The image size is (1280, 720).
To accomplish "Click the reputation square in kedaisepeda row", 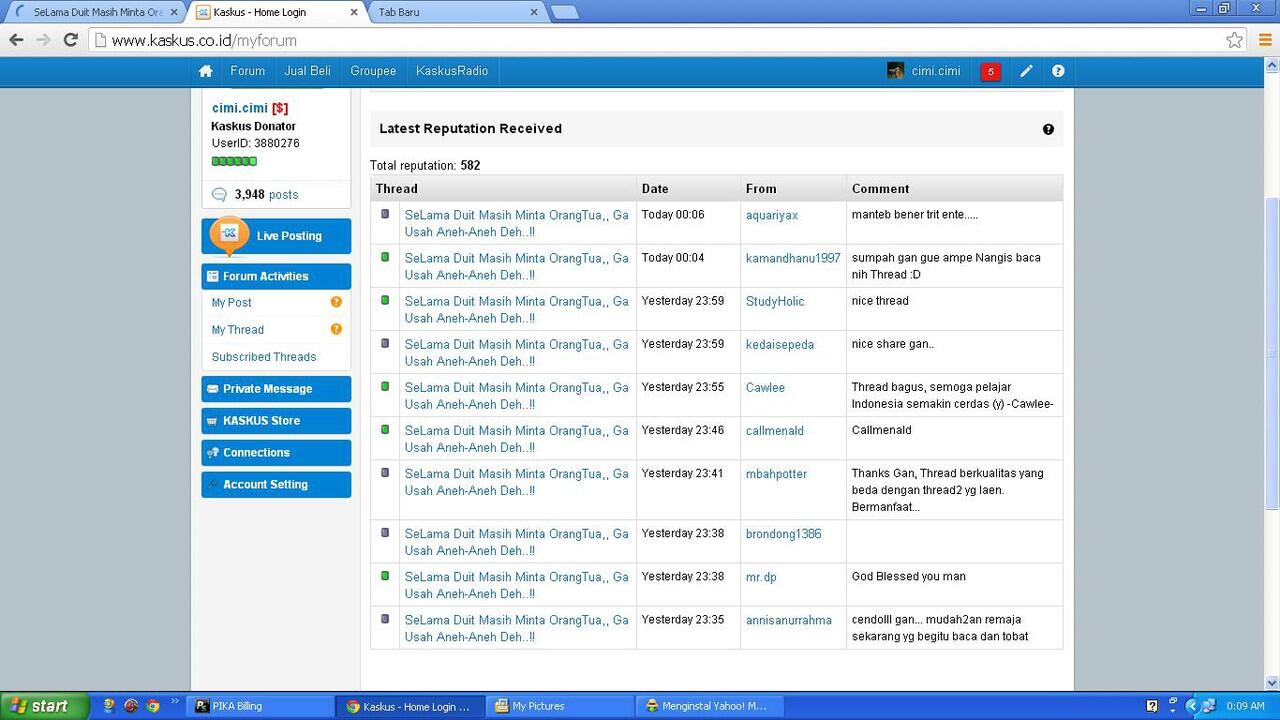I will coord(385,343).
